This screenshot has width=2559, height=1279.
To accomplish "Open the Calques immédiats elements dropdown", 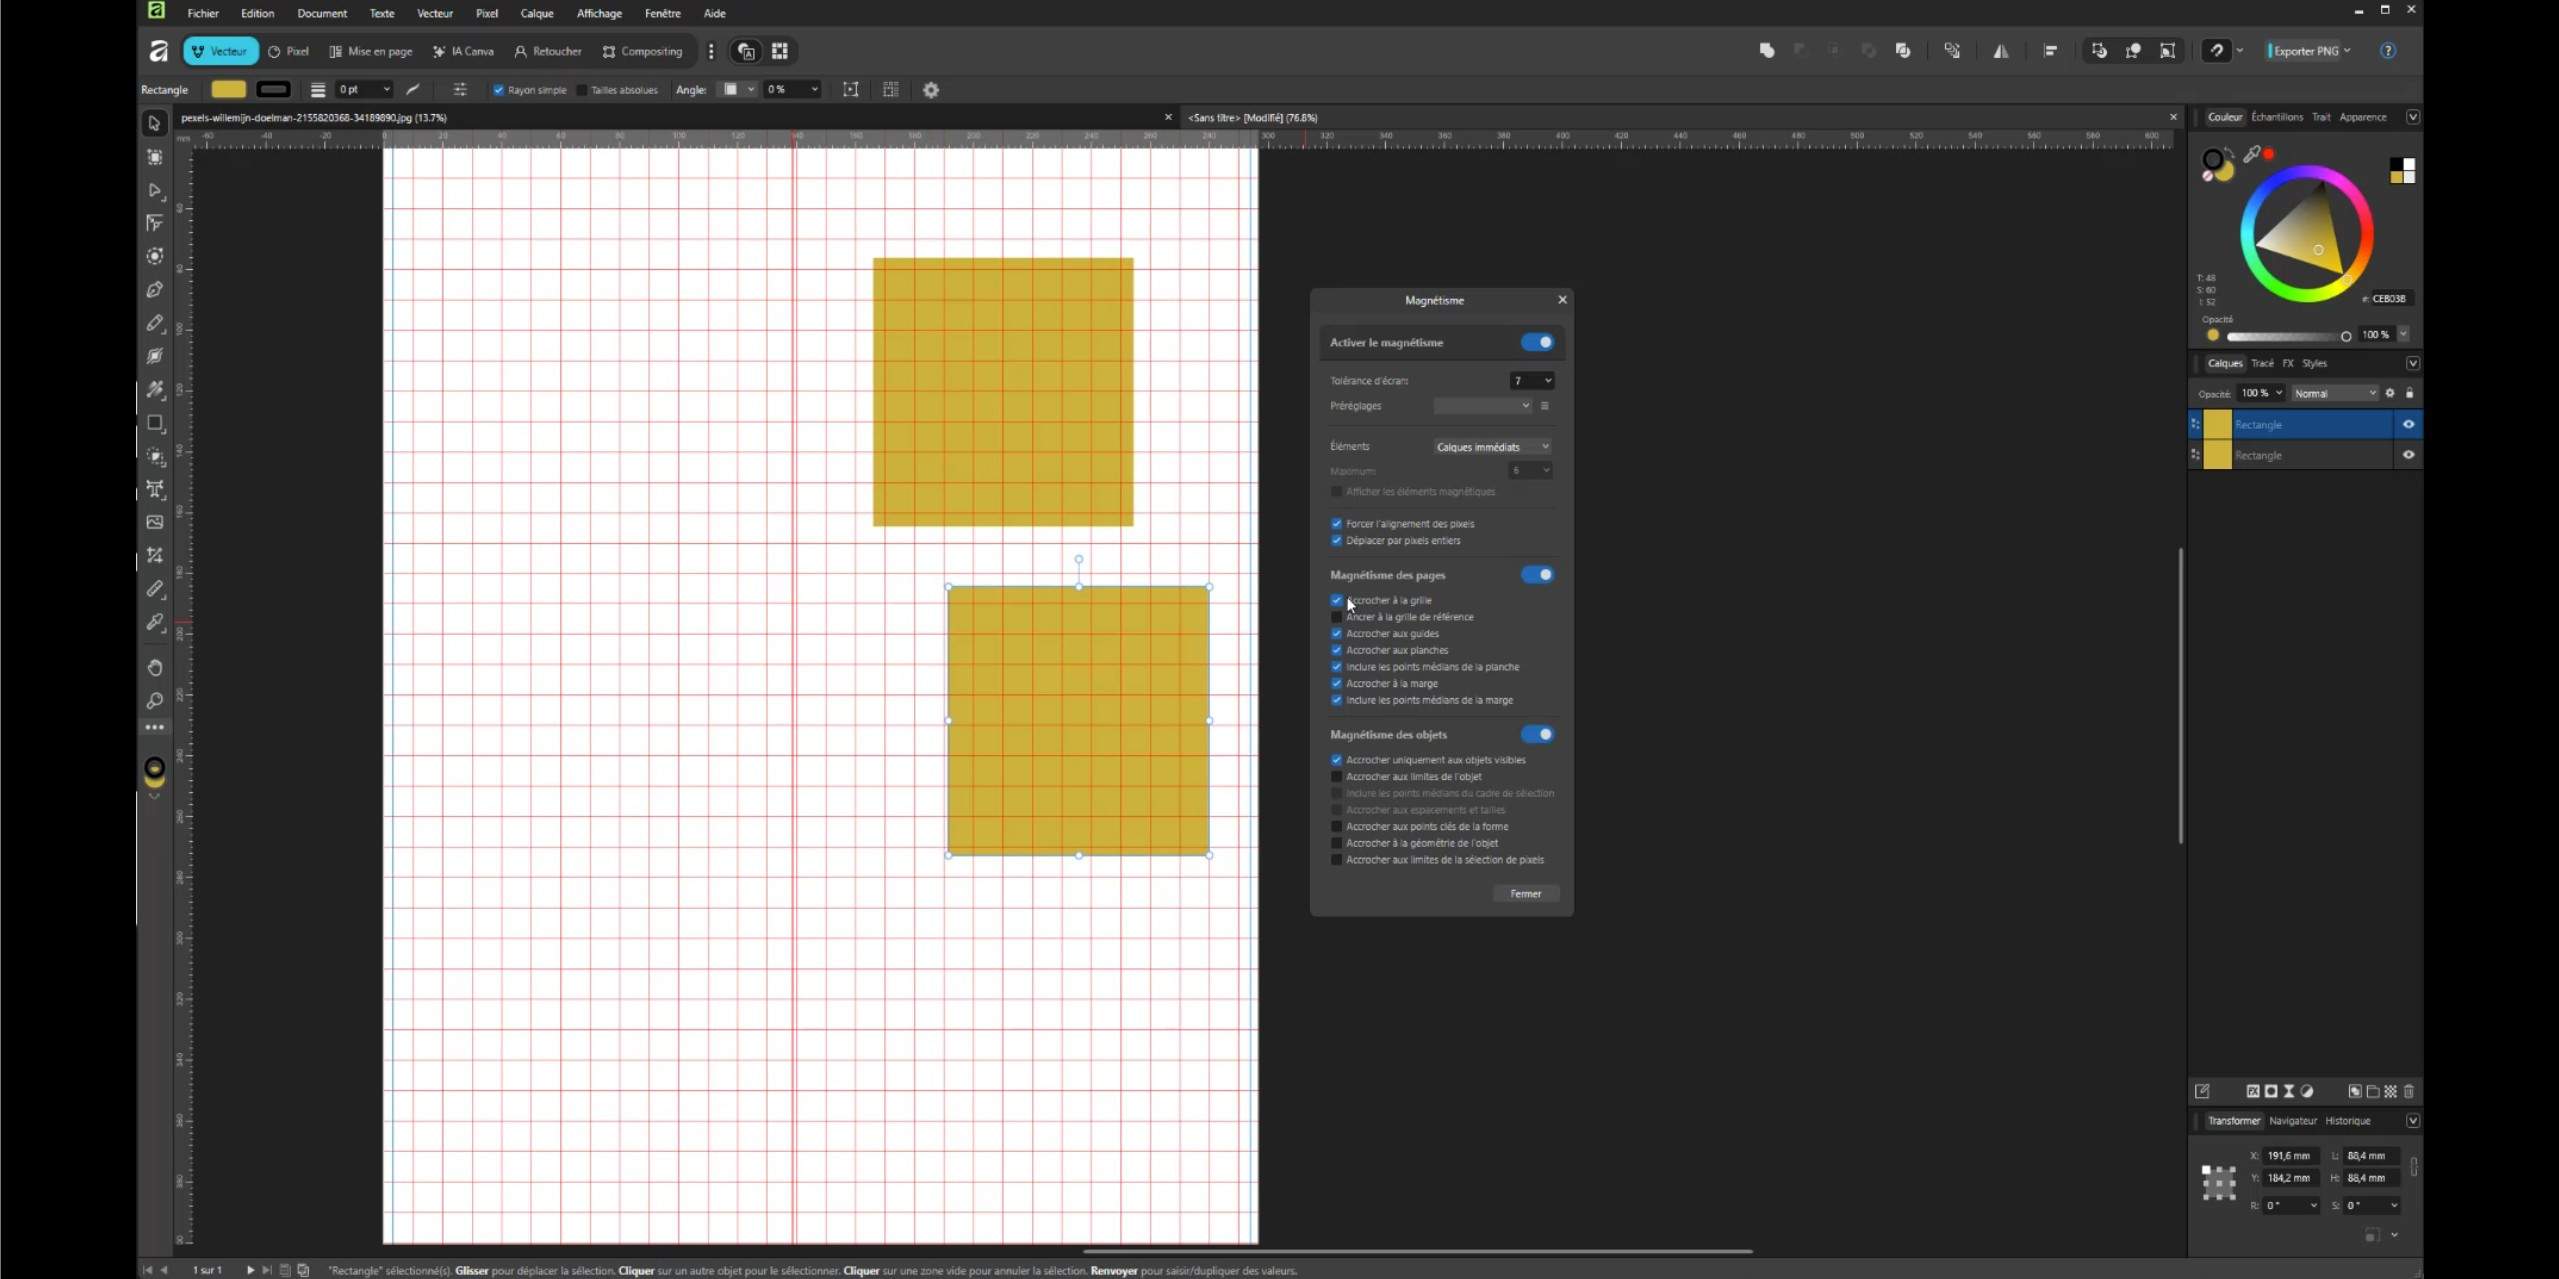I will coord(1492,447).
